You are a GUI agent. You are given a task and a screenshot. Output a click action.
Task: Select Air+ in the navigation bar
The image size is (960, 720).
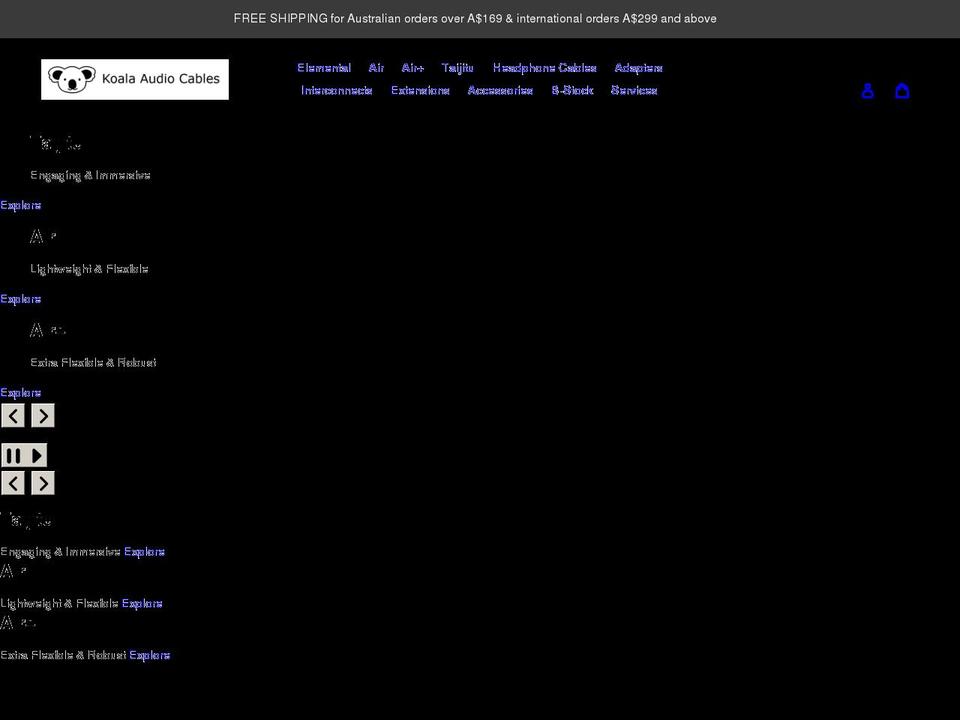coord(413,68)
